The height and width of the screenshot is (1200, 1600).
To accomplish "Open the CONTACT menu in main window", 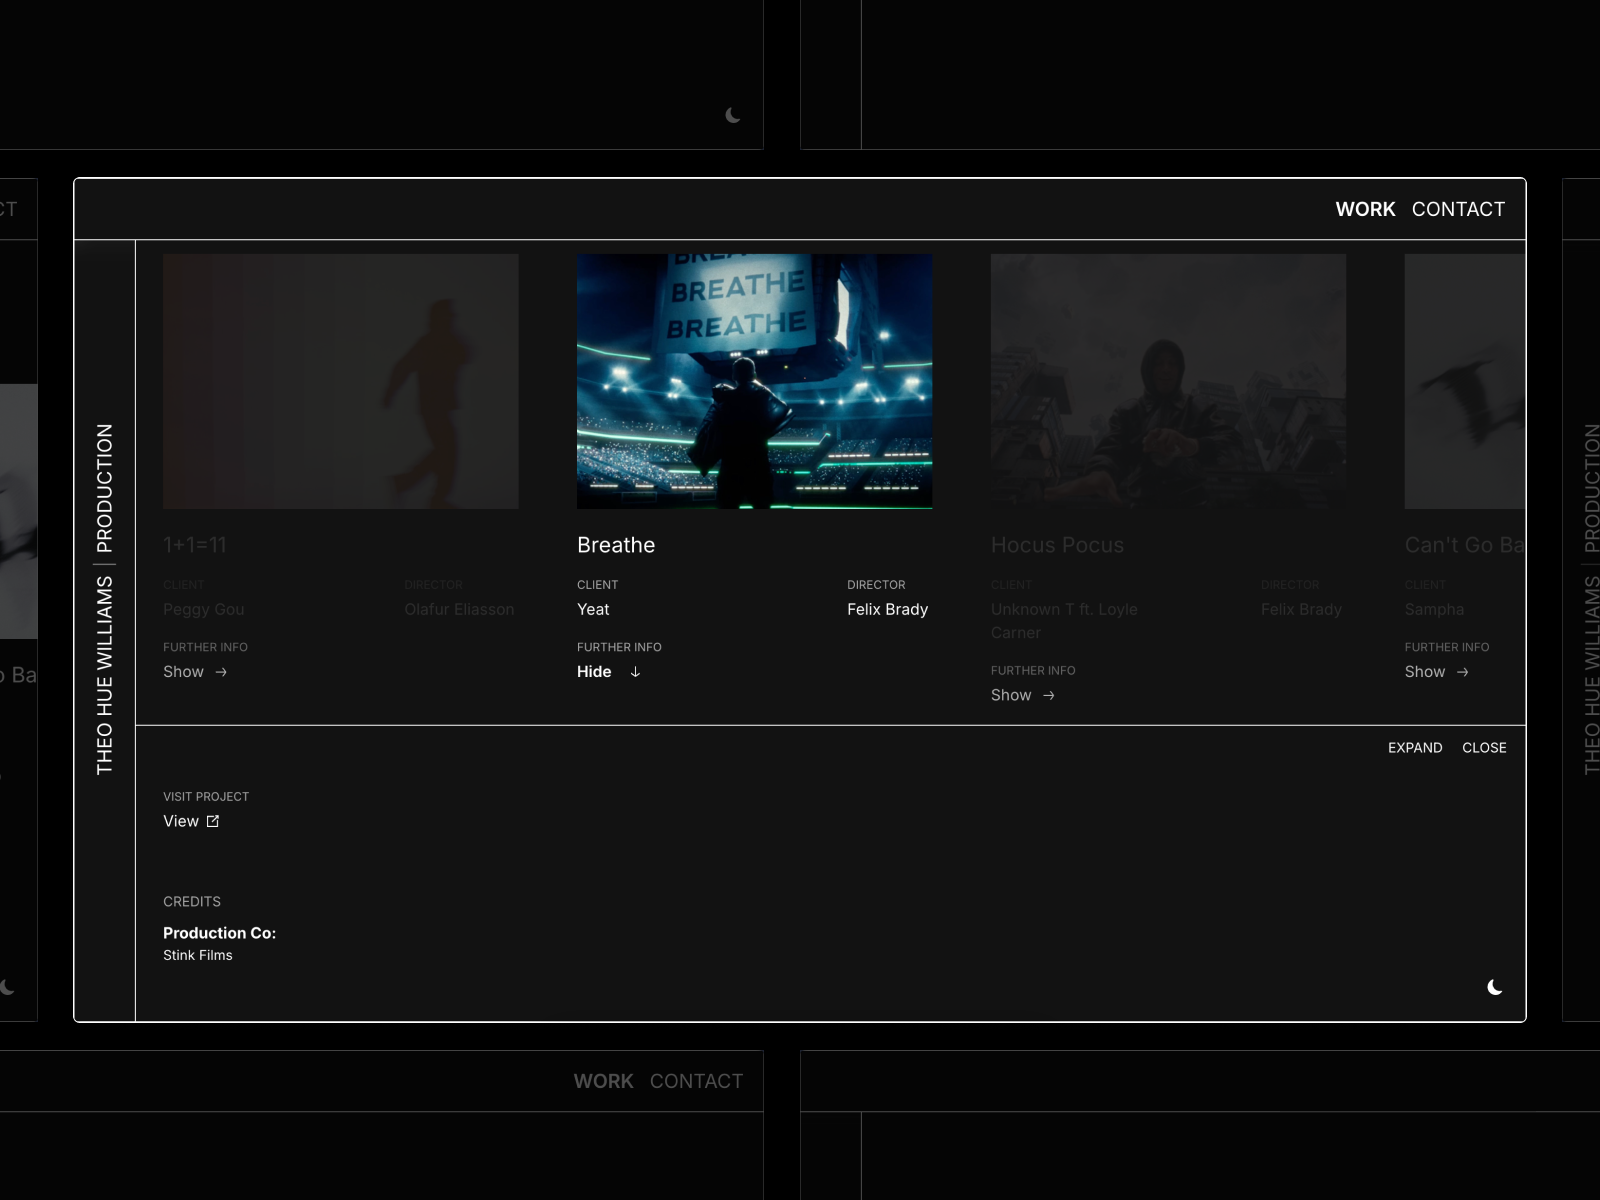I will (1458, 209).
